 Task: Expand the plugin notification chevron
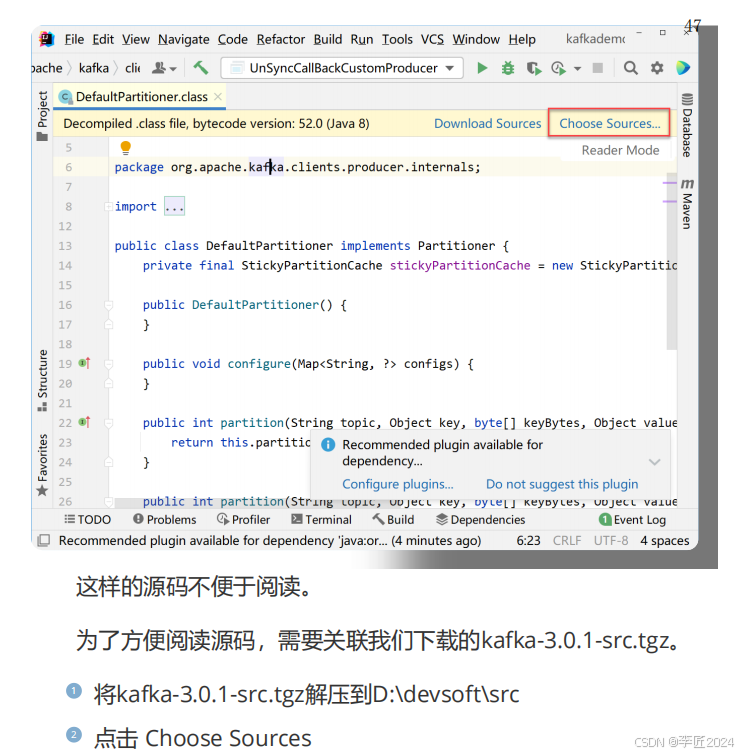(x=654, y=462)
